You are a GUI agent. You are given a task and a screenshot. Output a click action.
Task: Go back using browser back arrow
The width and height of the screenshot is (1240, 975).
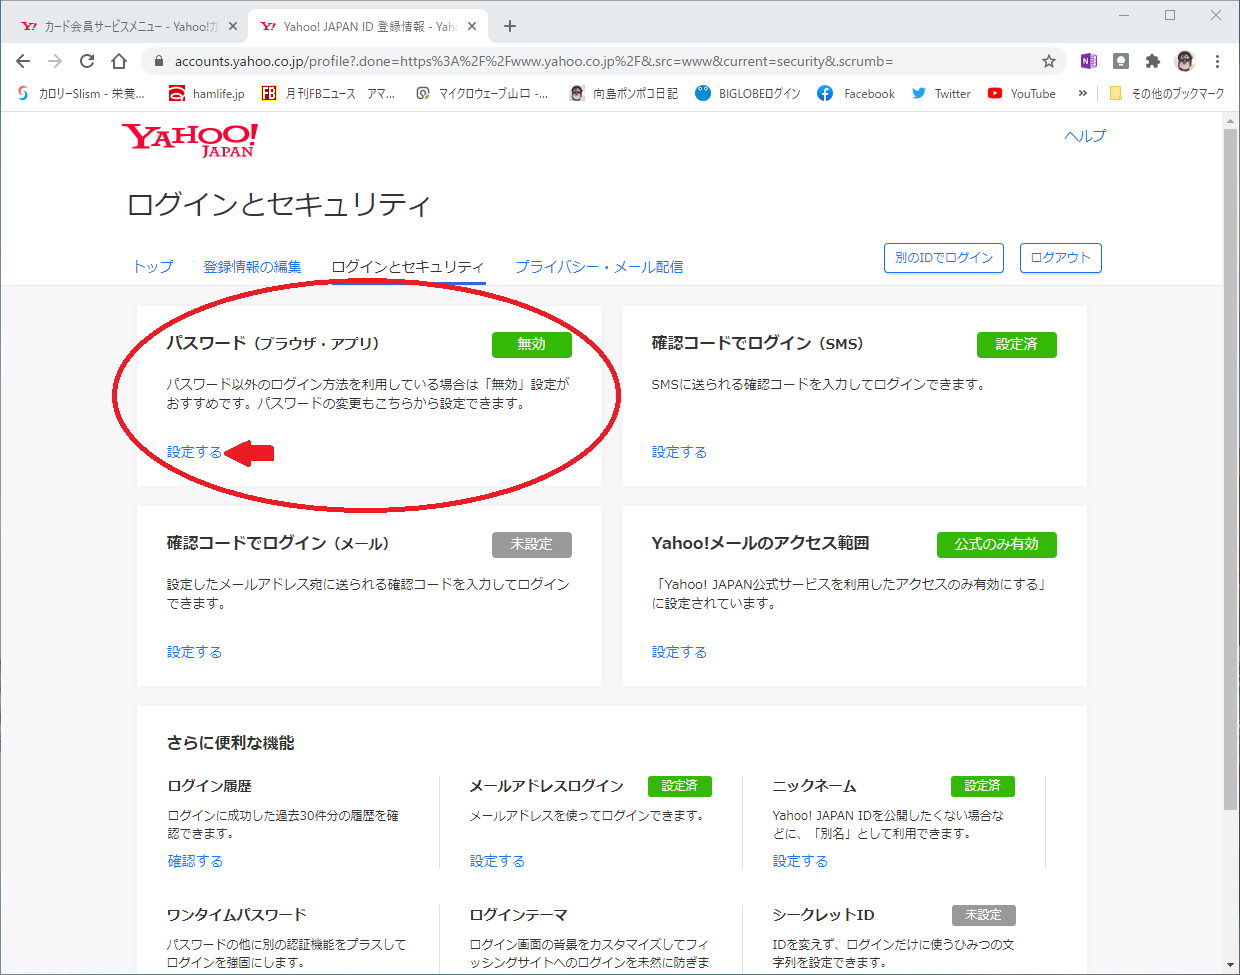(x=23, y=61)
